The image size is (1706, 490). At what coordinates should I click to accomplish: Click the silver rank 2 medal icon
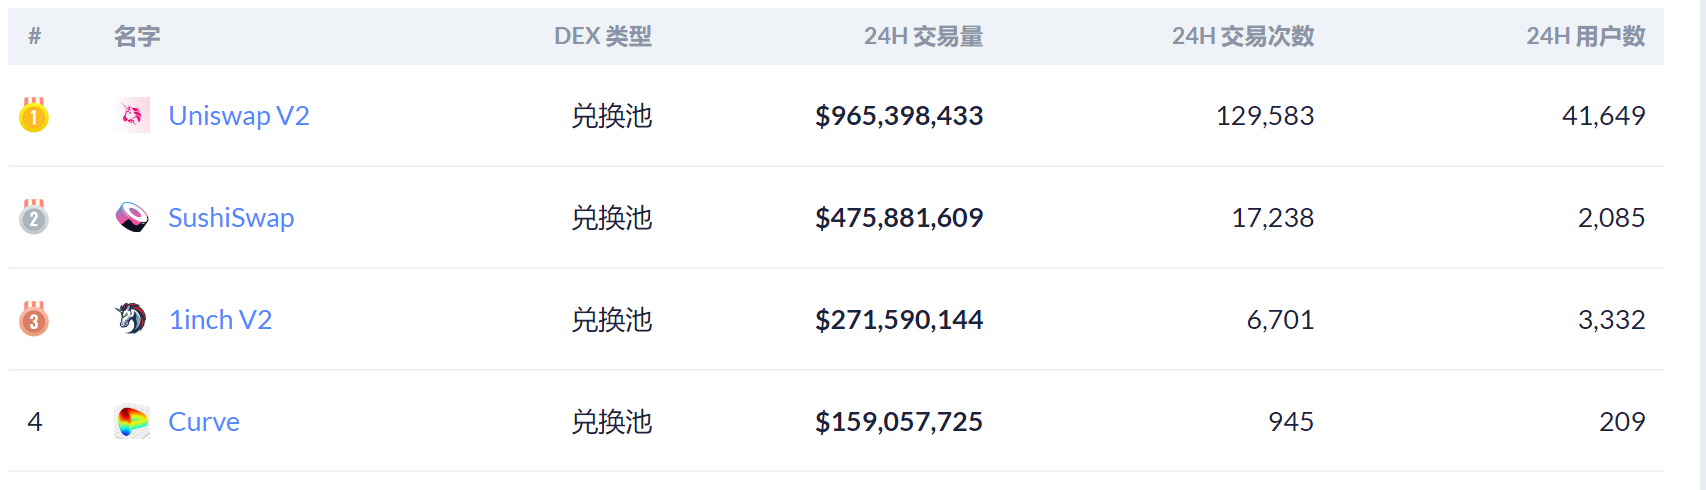tap(34, 217)
